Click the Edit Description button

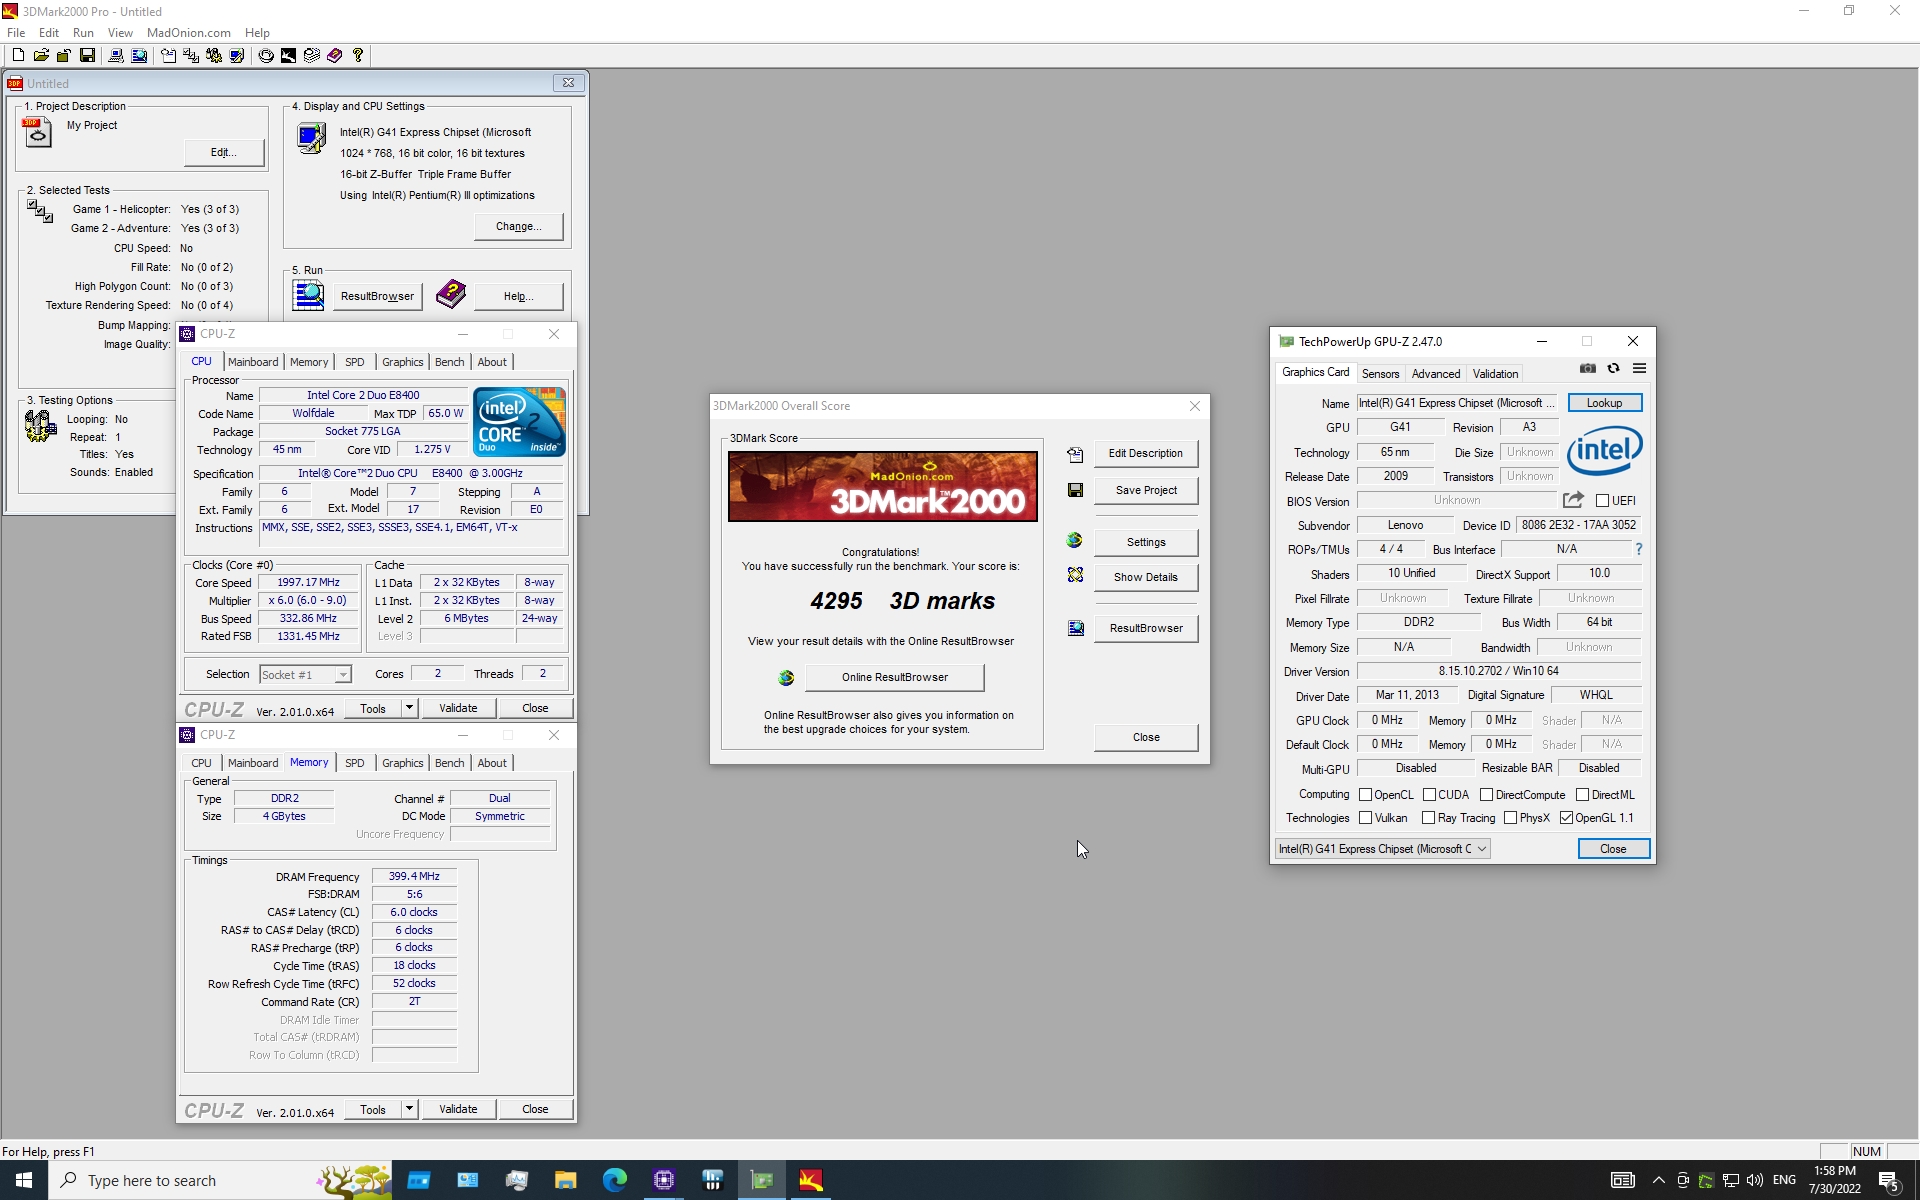coord(1145,453)
